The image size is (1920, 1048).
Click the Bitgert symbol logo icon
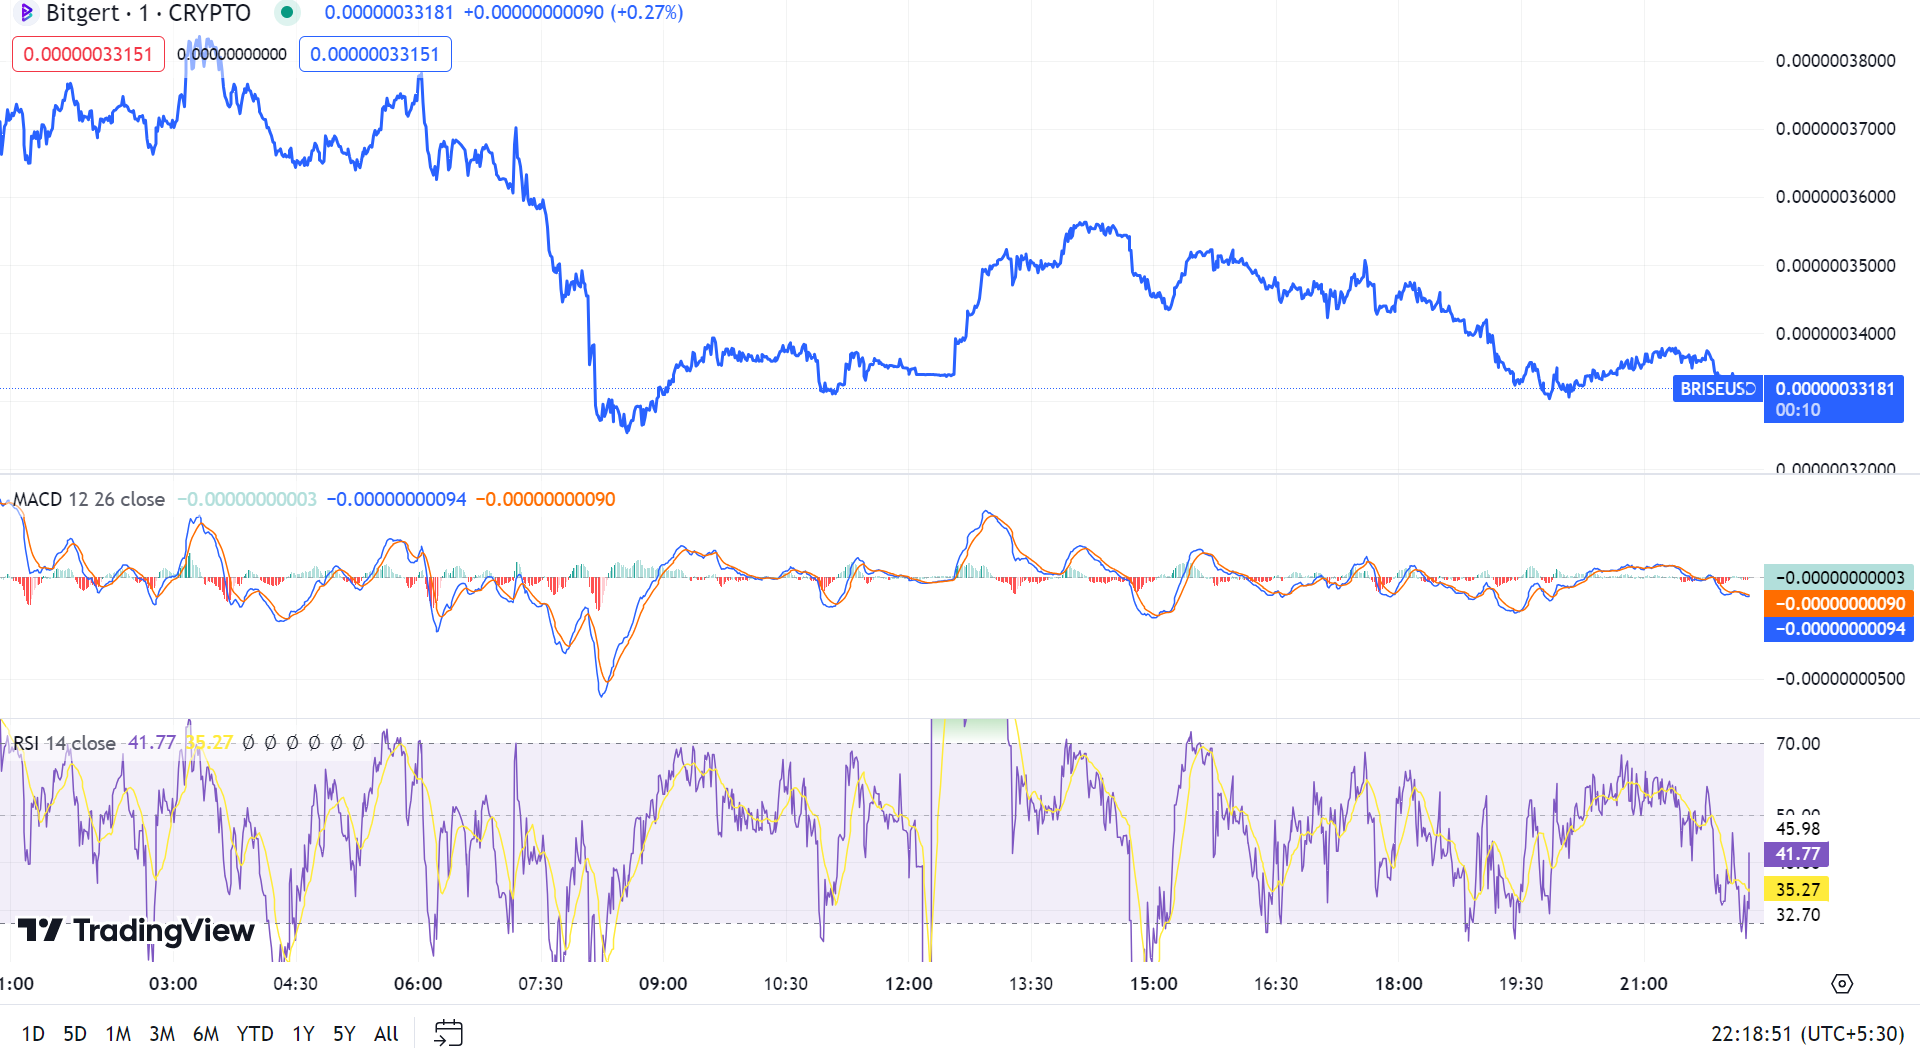(x=27, y=13)
